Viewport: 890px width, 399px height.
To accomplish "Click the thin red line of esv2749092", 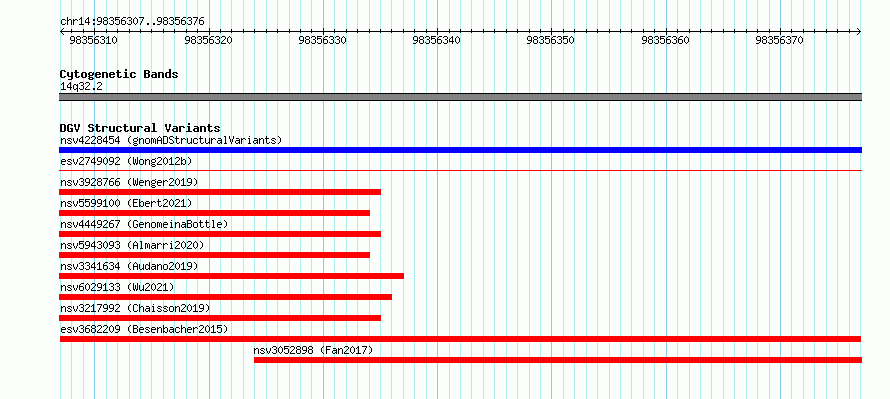I will pos(460,170).
